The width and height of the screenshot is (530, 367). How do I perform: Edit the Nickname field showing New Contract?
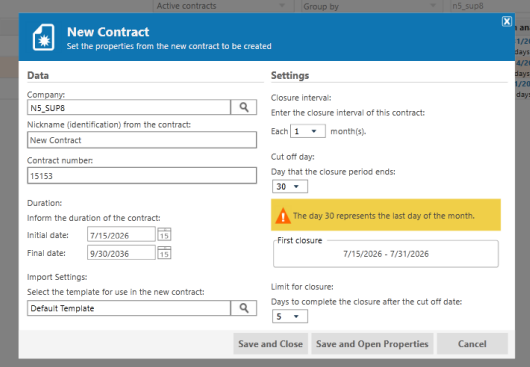142,140
